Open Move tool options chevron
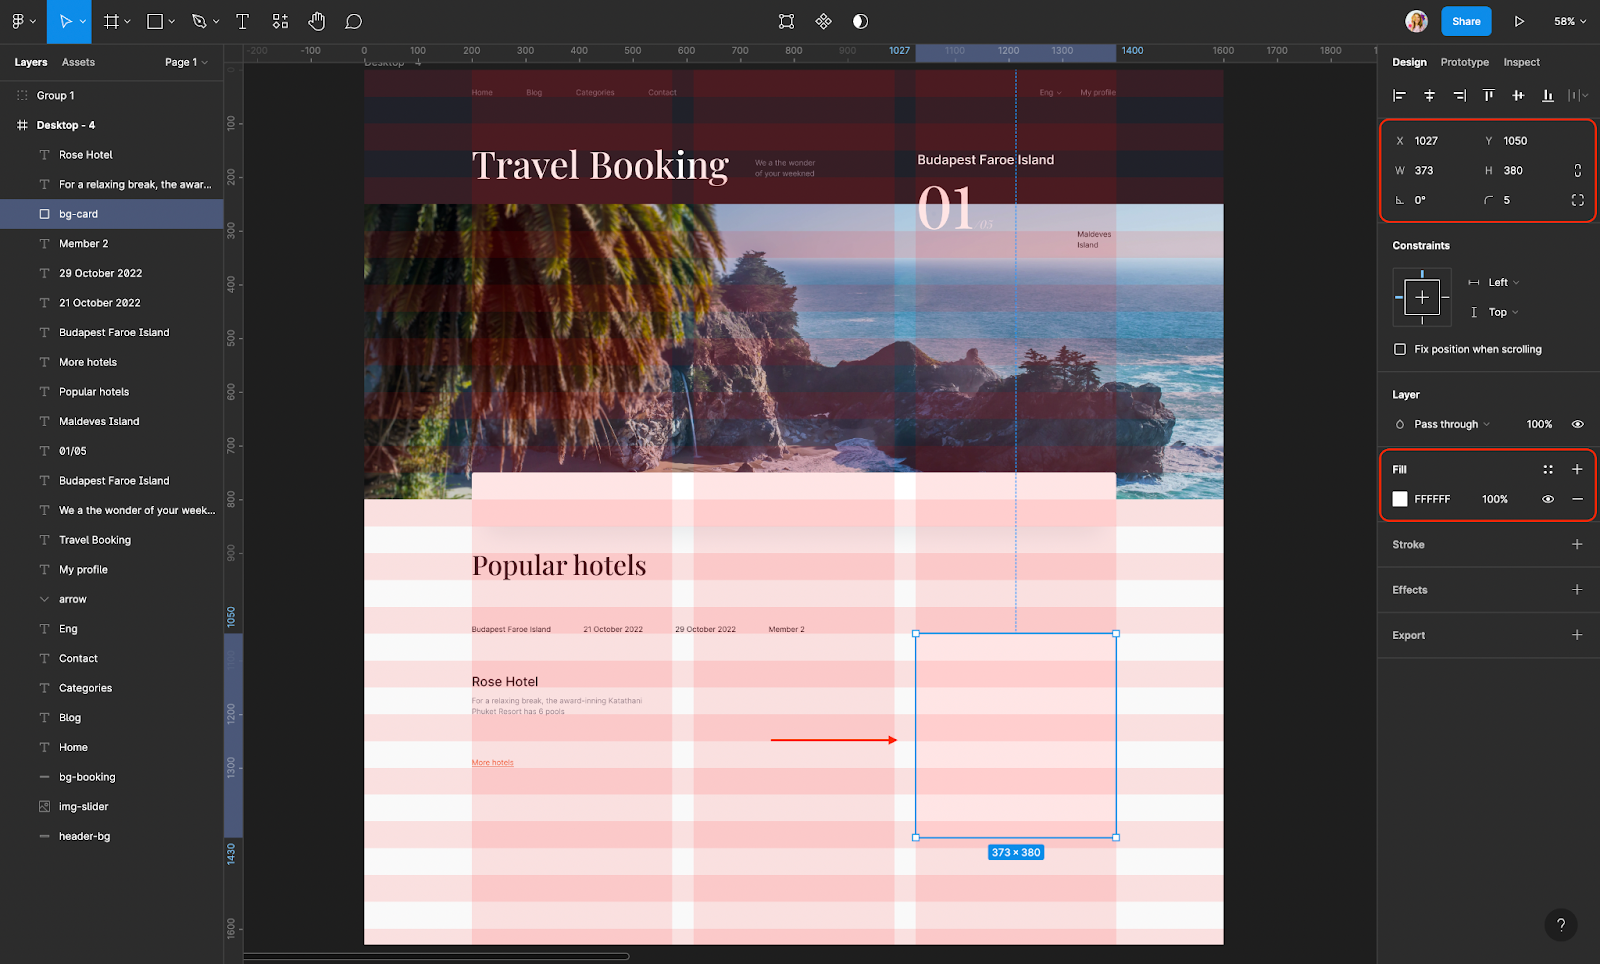Image resolution: width=1600 pixels, height=964 pixels. click(x=83, y=21)
